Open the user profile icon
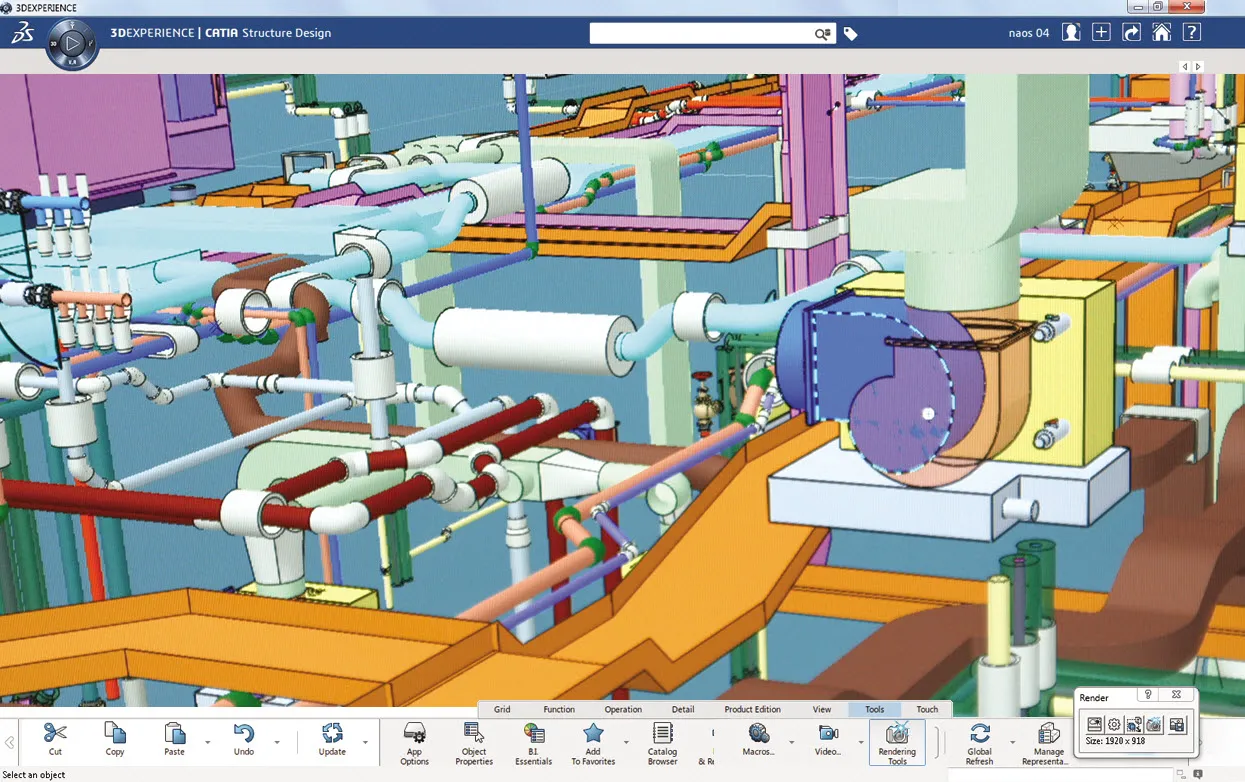 1071,33
